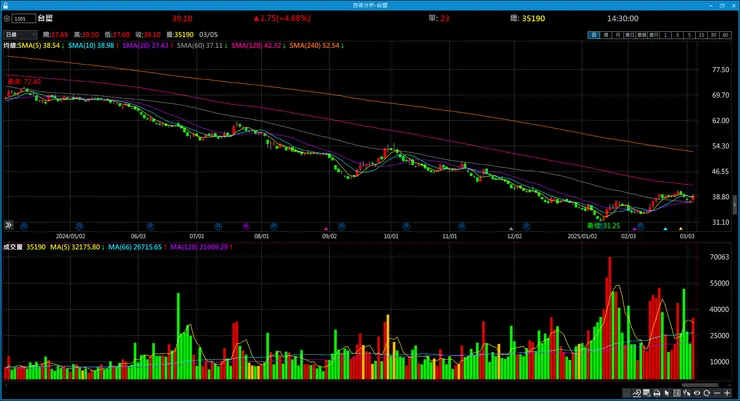
Task: Select the arrow cursor tool icon
Action: [x=666, y=393]
